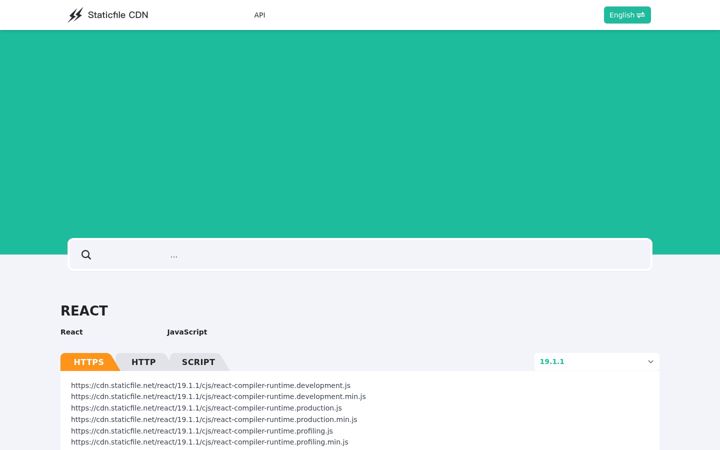Viewport: 720px width, 450px height.
Task: Switch language with the English button
Action: coord(627,15)
